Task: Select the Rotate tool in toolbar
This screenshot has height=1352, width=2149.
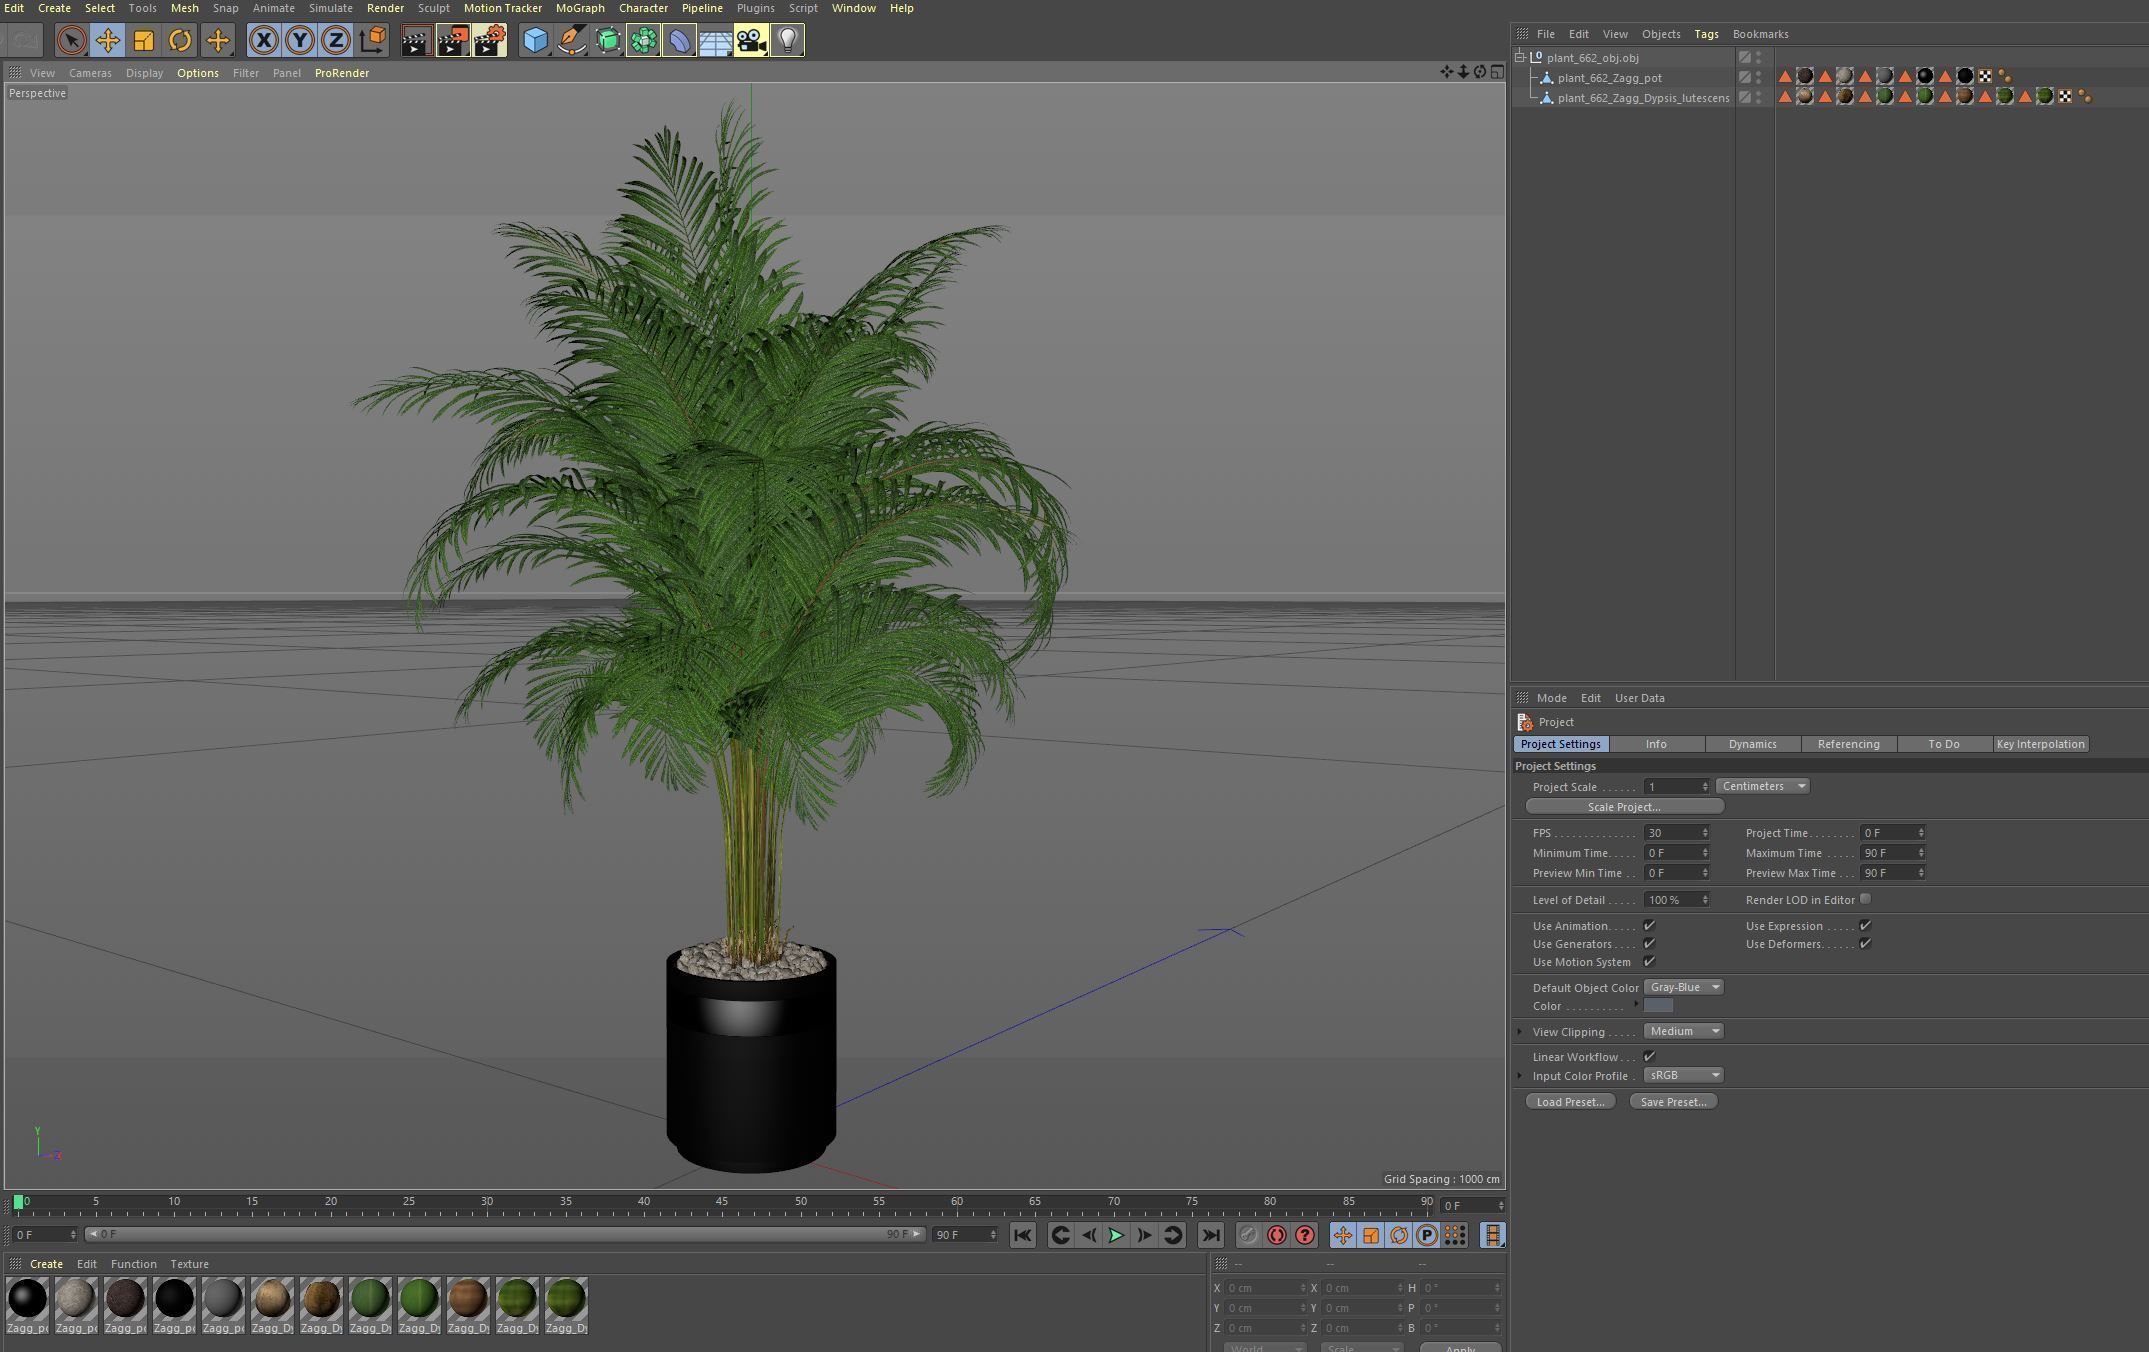Action: click(180, 40)
